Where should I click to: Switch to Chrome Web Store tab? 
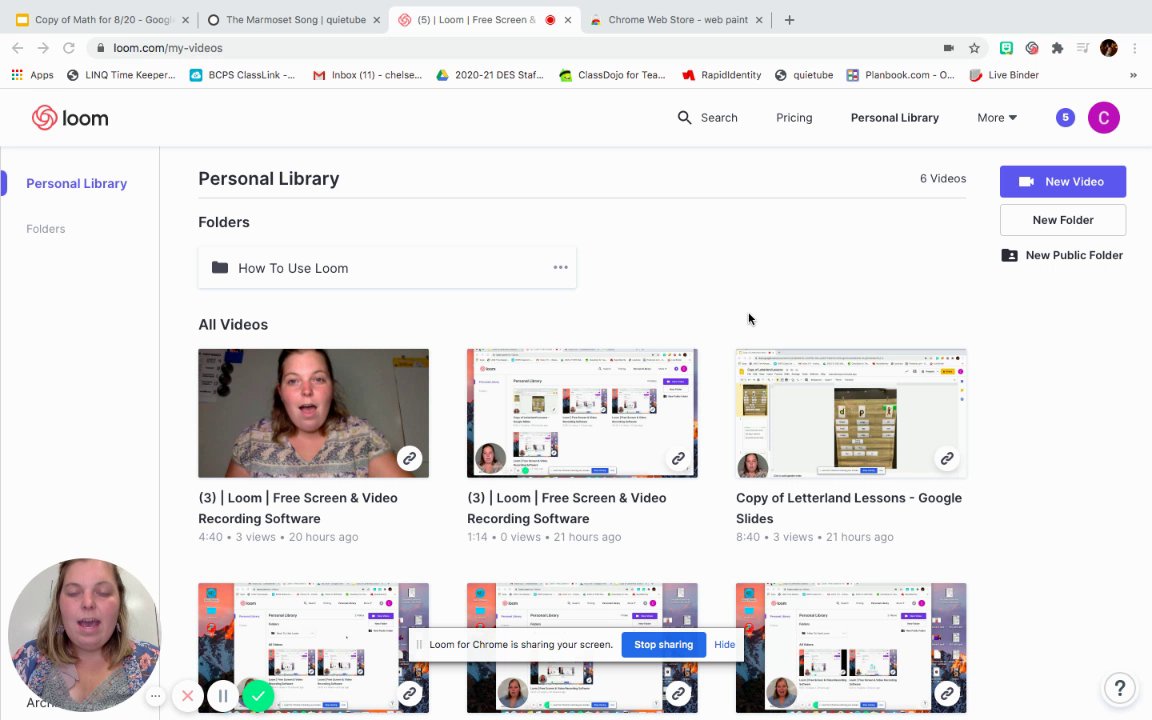click(x=676, y=20)
